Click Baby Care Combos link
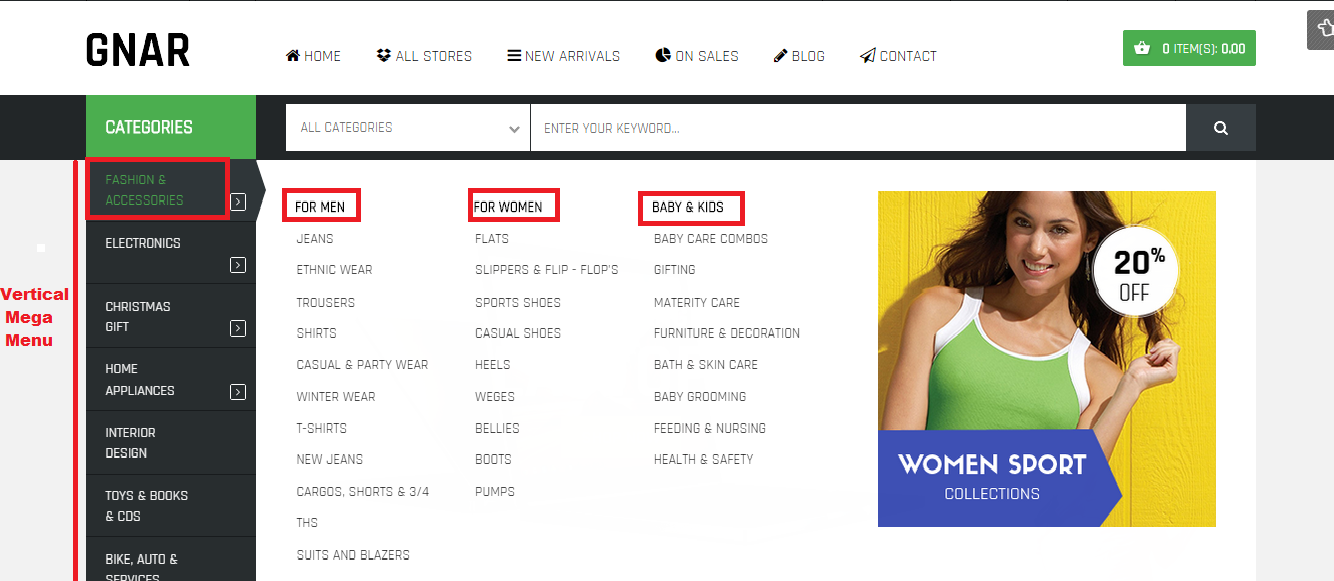 [x=711, y=239]
